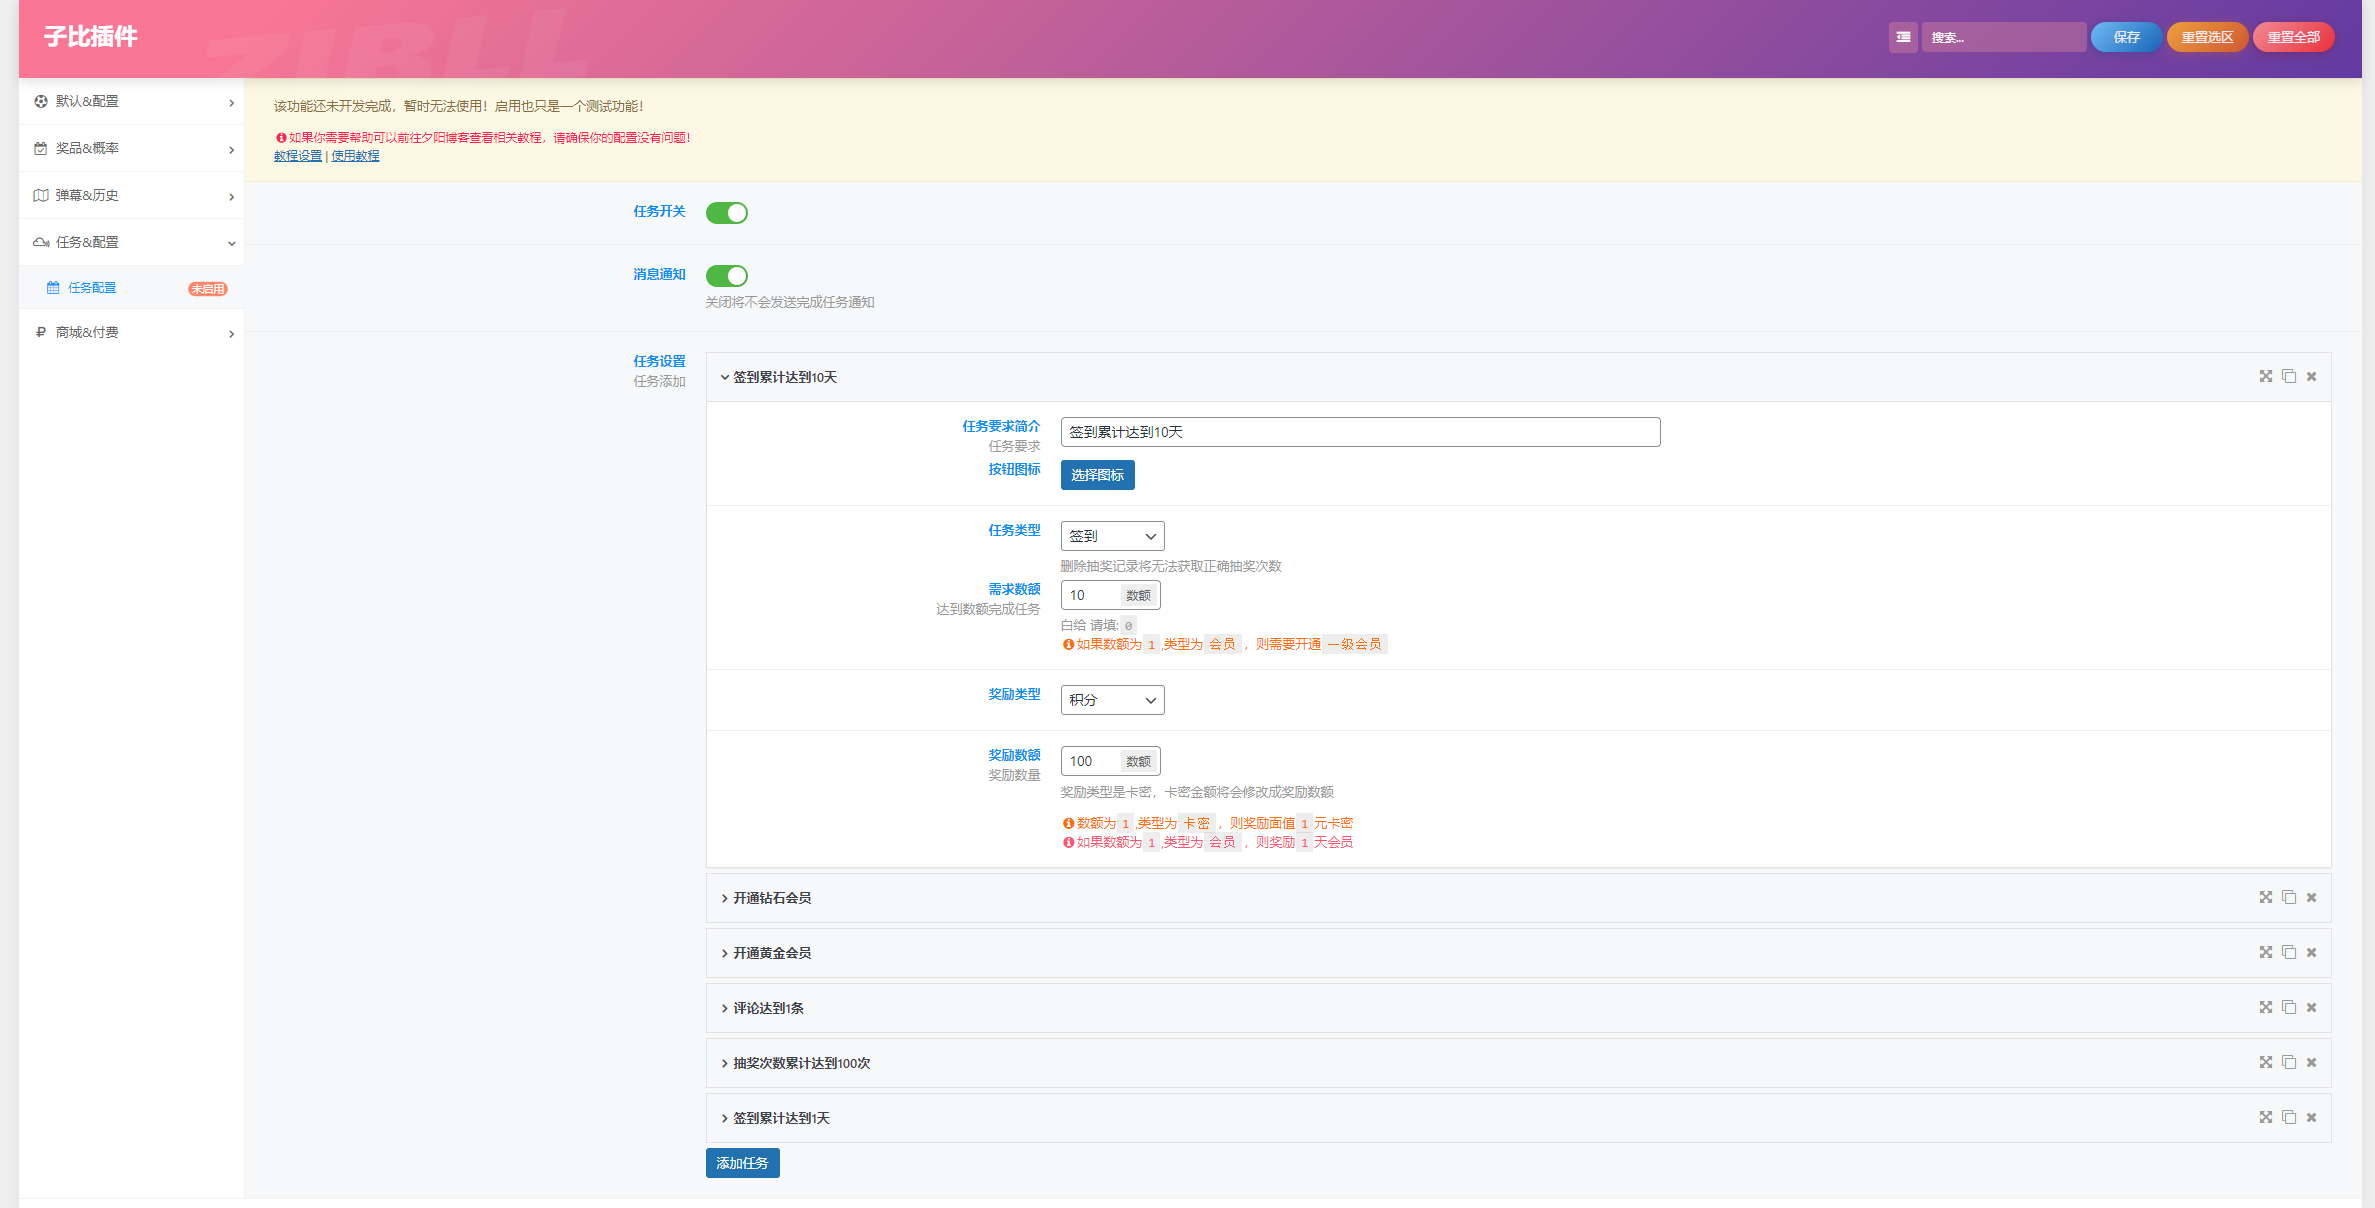Image resolution: width=2375 pixels, height=1208 pixels.
Task: Expand the 开通钻石会员 task panel
Action: click(x=772, y=898)
